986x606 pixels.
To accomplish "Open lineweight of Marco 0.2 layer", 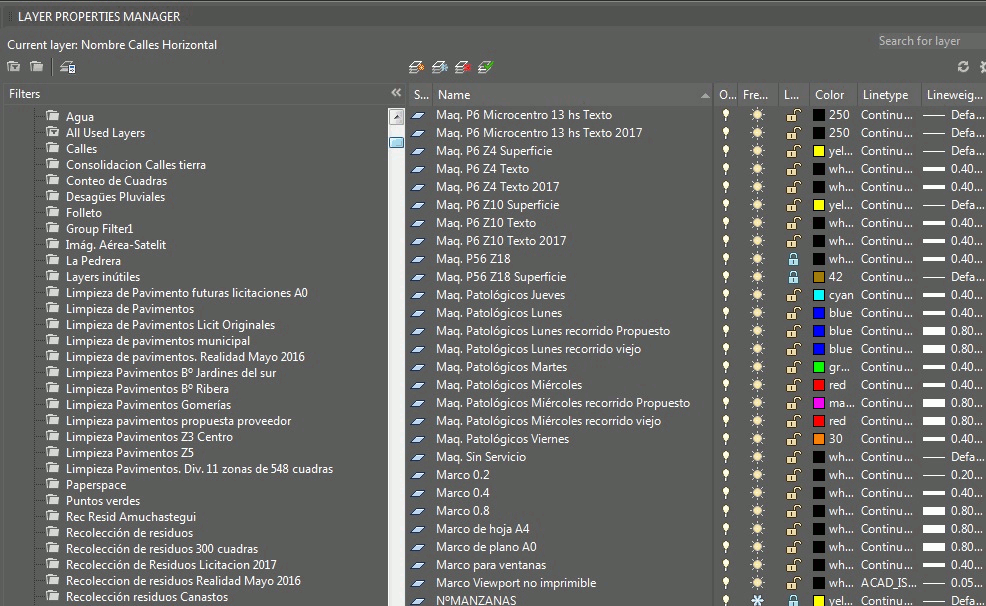I will tap(953, 475).
